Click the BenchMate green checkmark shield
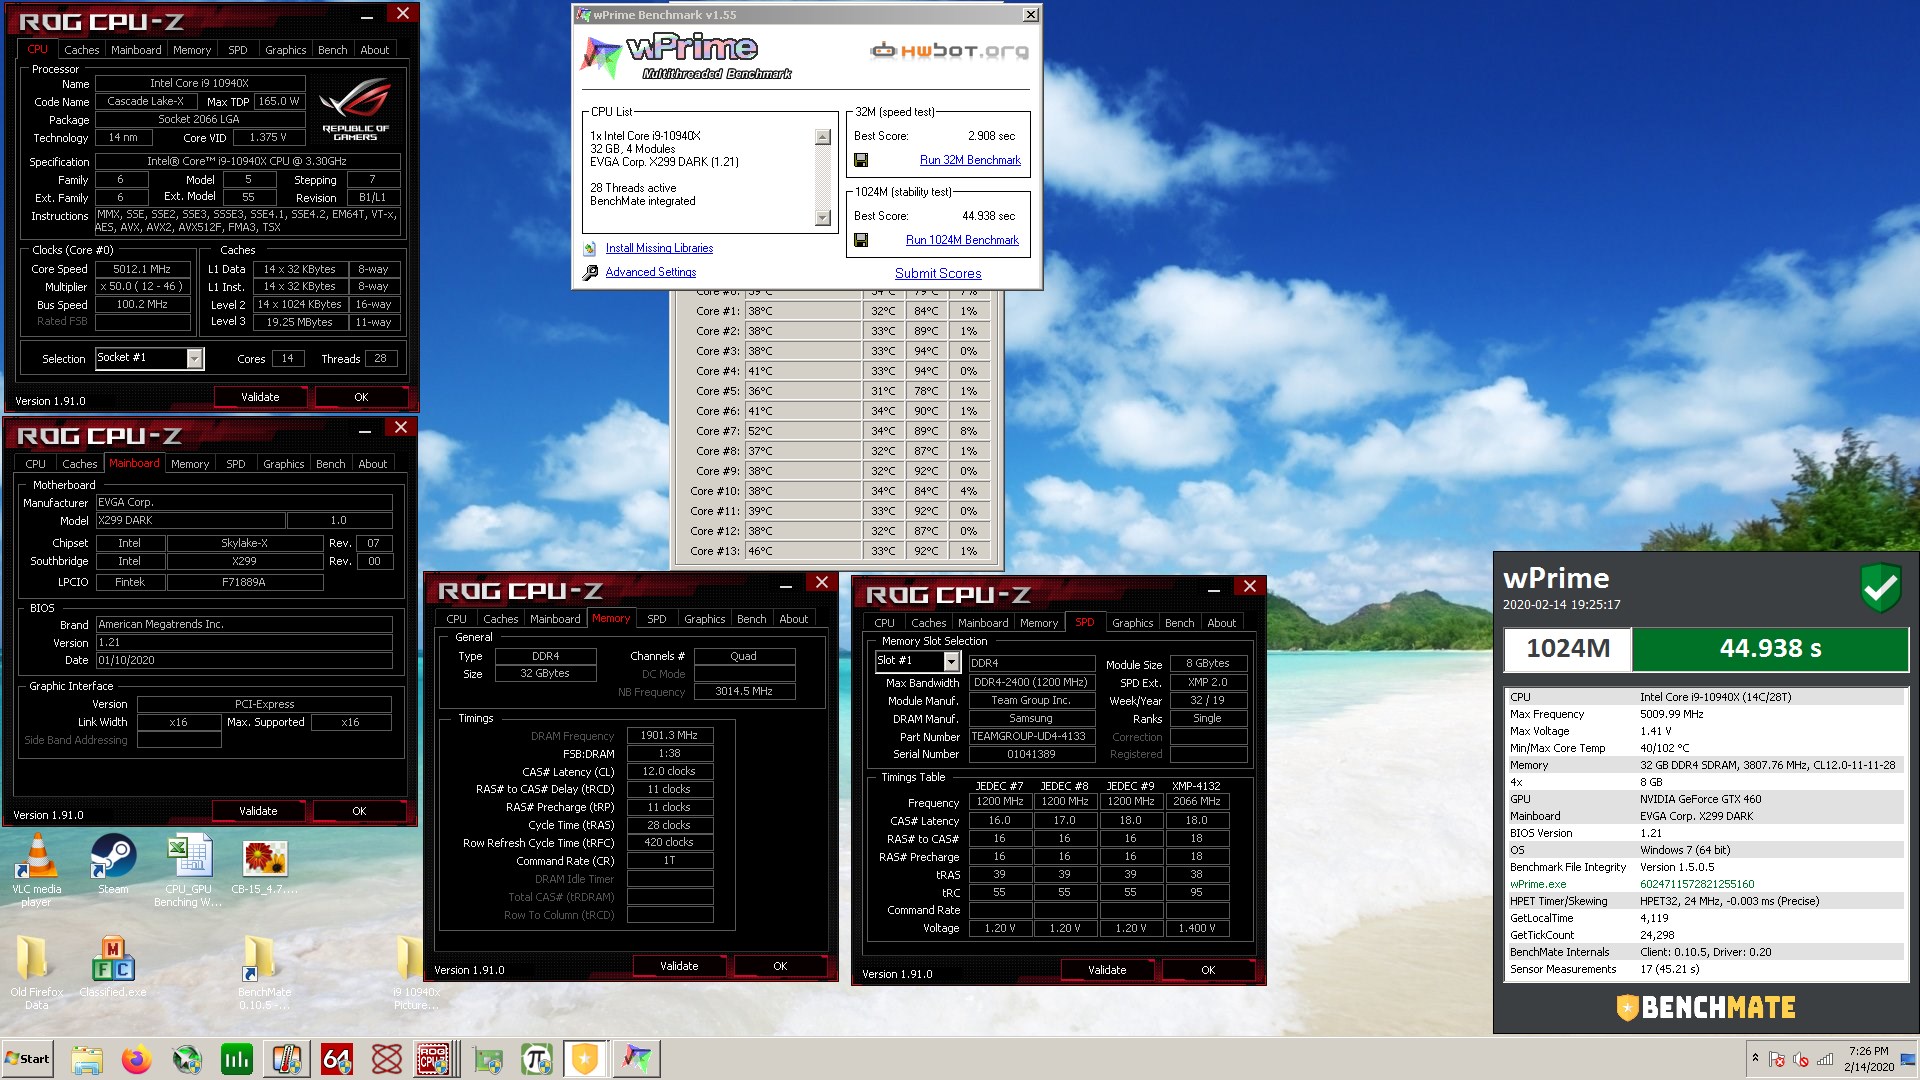Viewport: 1920px width, 1080px height. pos(1880,588)
